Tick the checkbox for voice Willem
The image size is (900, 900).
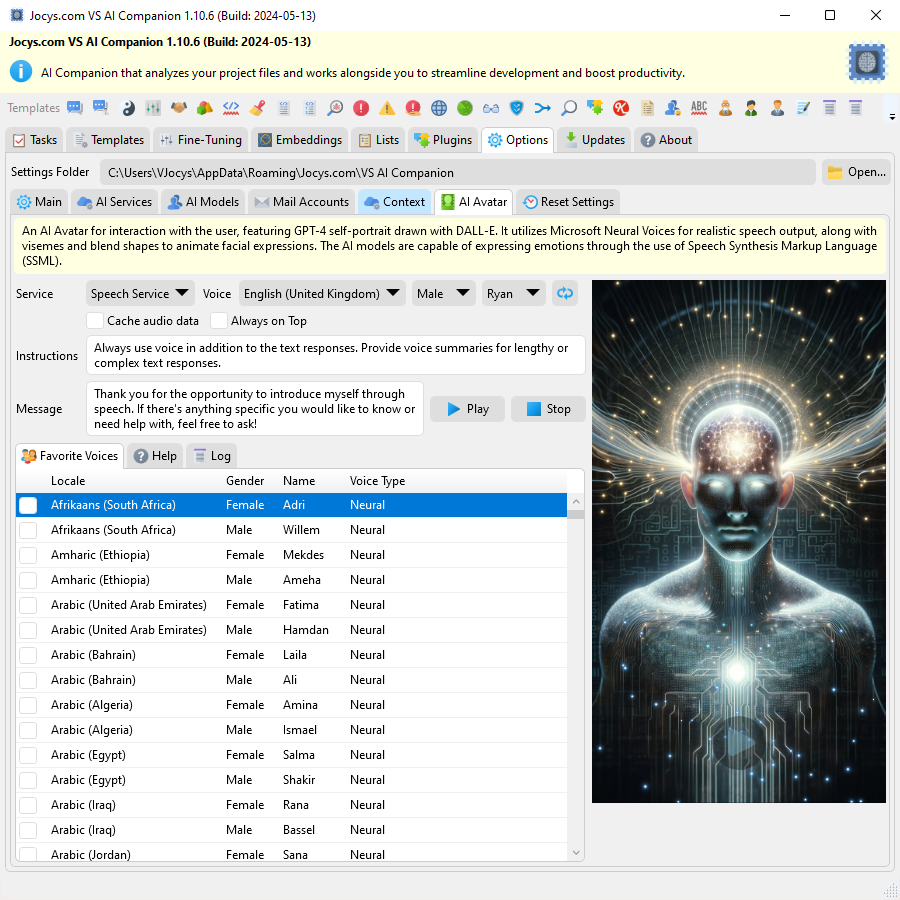click(27, 530)
